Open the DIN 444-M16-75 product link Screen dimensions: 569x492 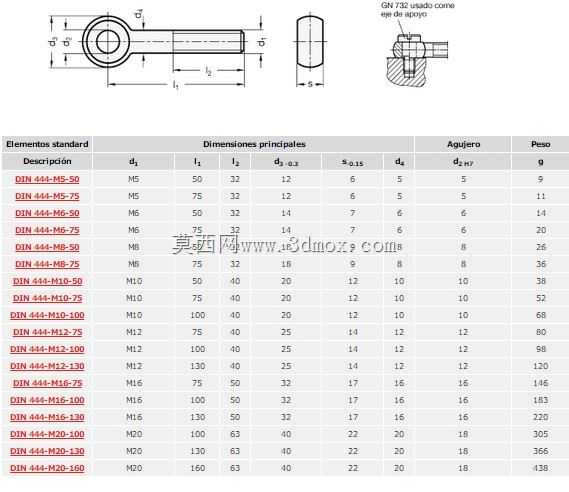[x=47, y=384]
